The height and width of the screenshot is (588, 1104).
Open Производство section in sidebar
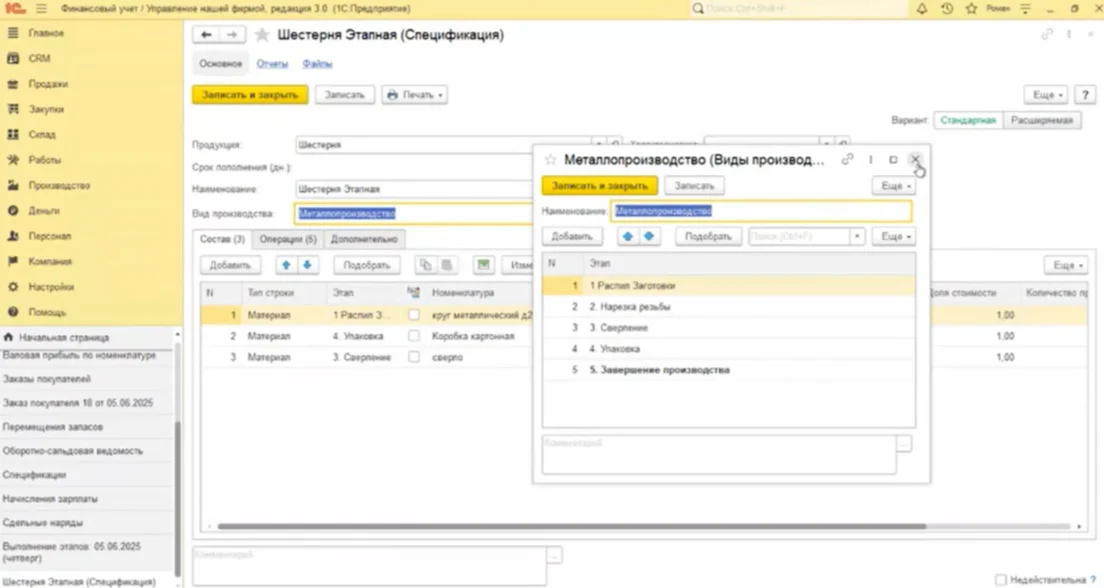[59, 185]
